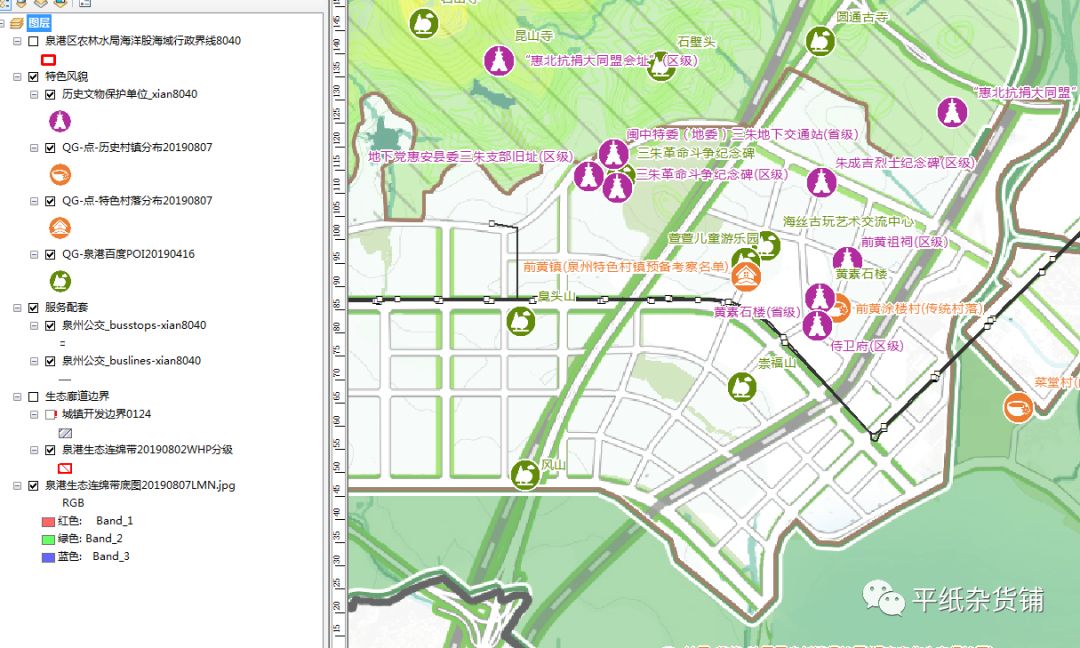The image size is (1080, 648).
Task: Select layer name 城镇开发边界0124
Action: (x=106, y=414)
